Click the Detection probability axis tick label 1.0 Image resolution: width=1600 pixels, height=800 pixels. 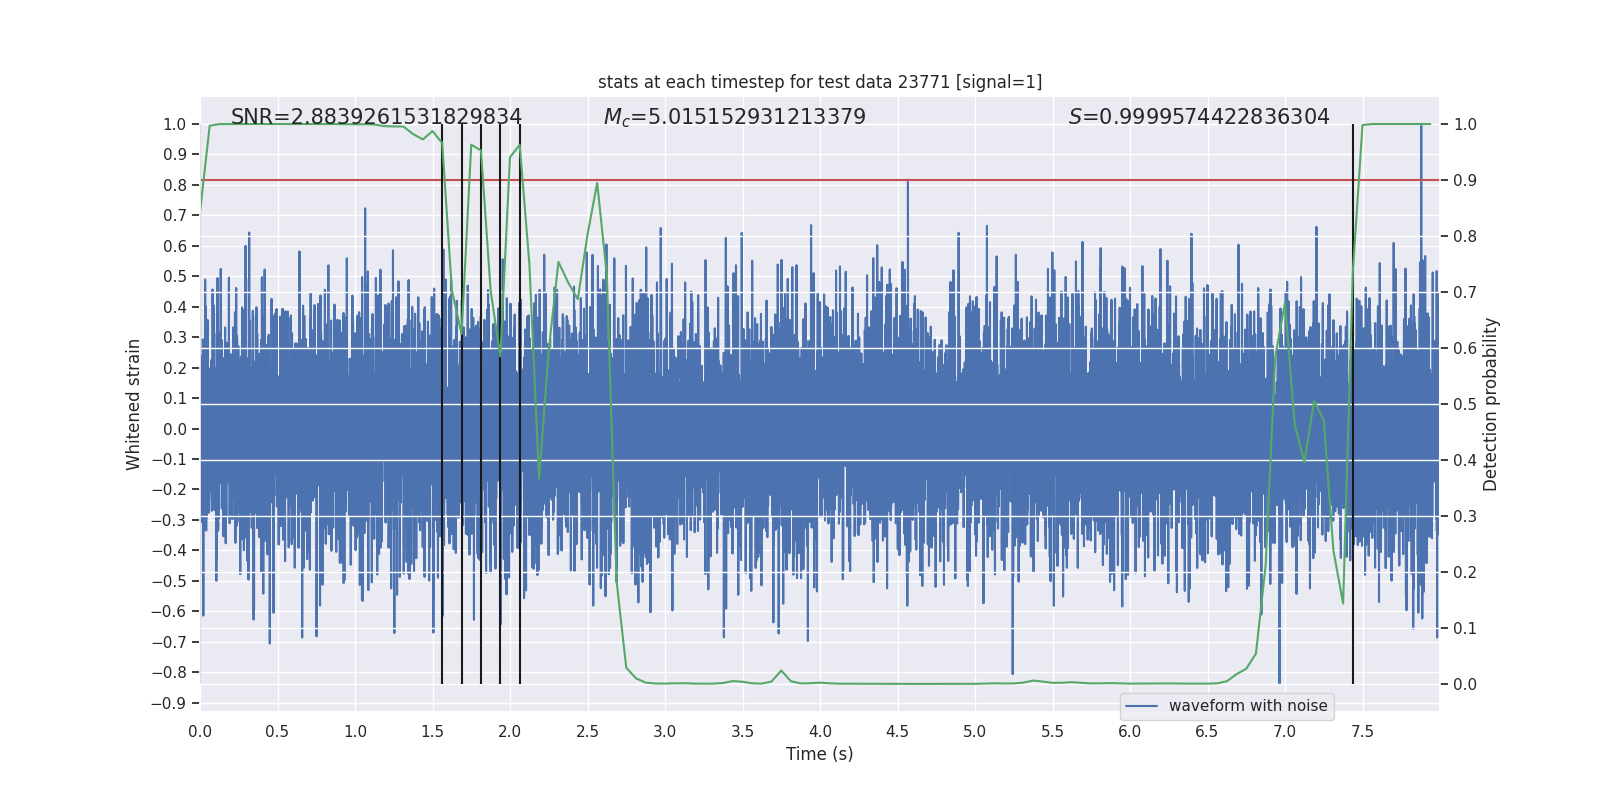(x=1465, y=124)
